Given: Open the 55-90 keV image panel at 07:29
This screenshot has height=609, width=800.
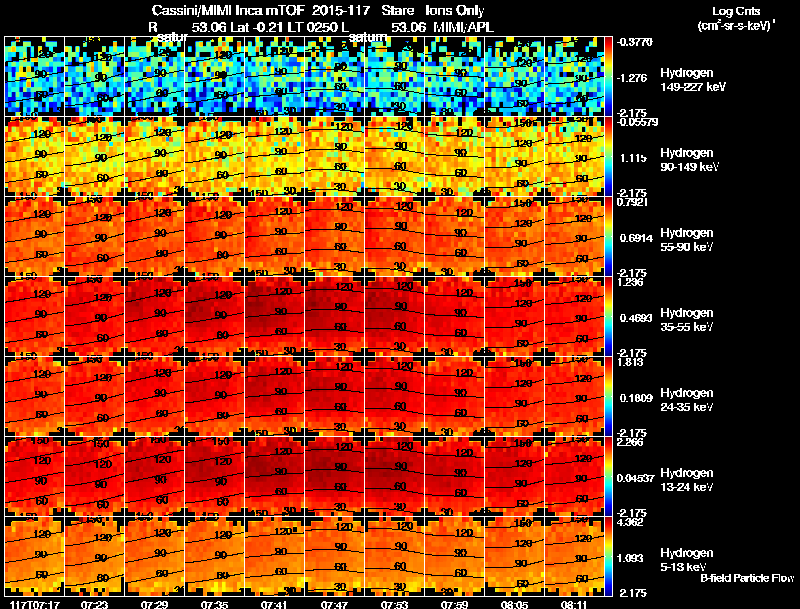Looking at the screenshot, I should [x=155, y=236].
